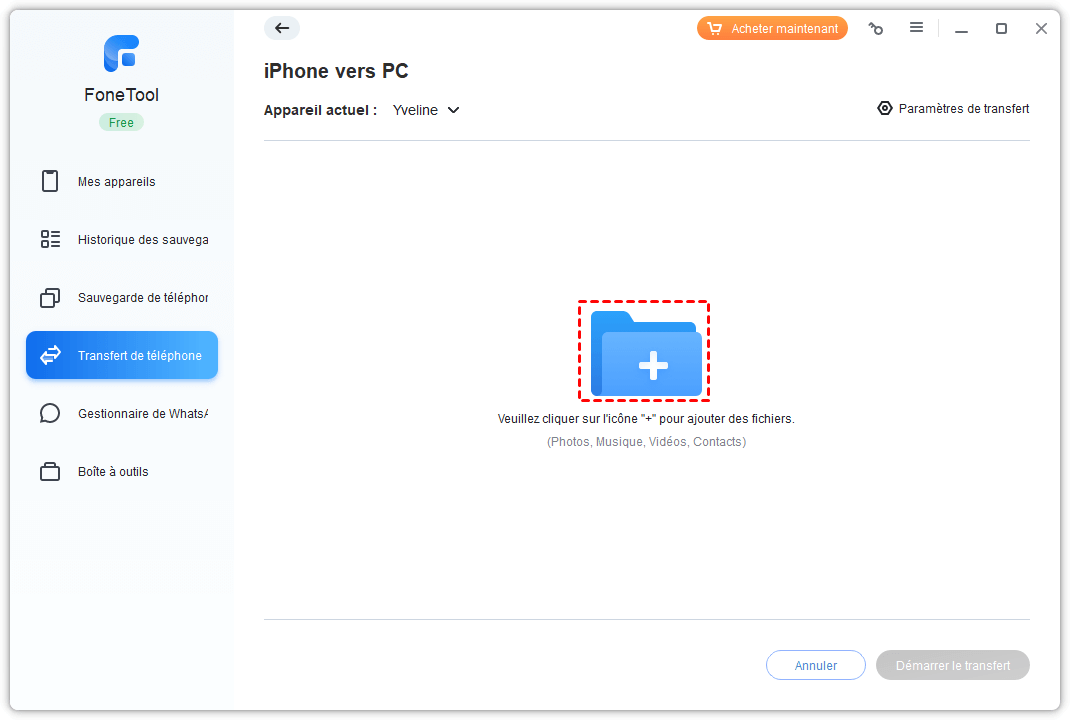Maximize the FoneTool window
Screen dimensions: 1070x720
click(x=1001, y=29)
